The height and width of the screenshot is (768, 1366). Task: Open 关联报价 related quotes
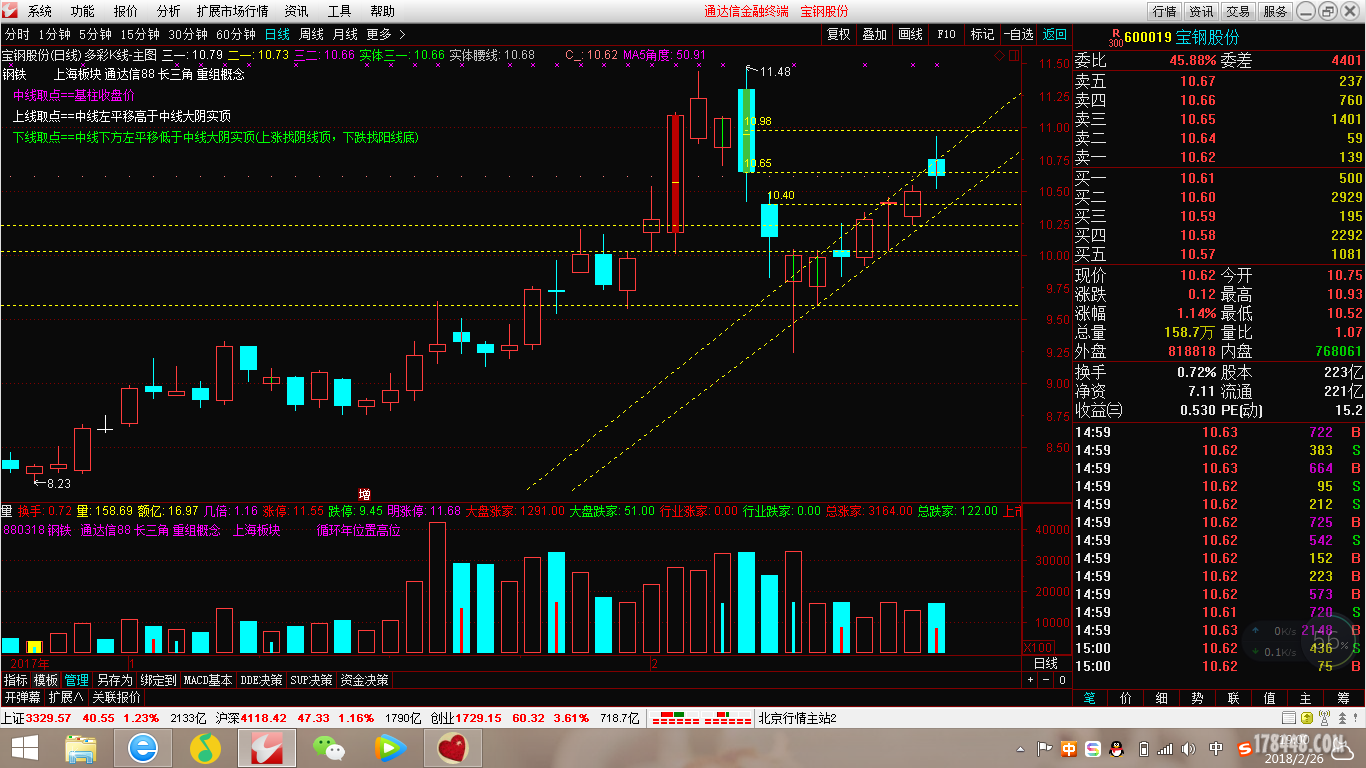pos(117,697)
